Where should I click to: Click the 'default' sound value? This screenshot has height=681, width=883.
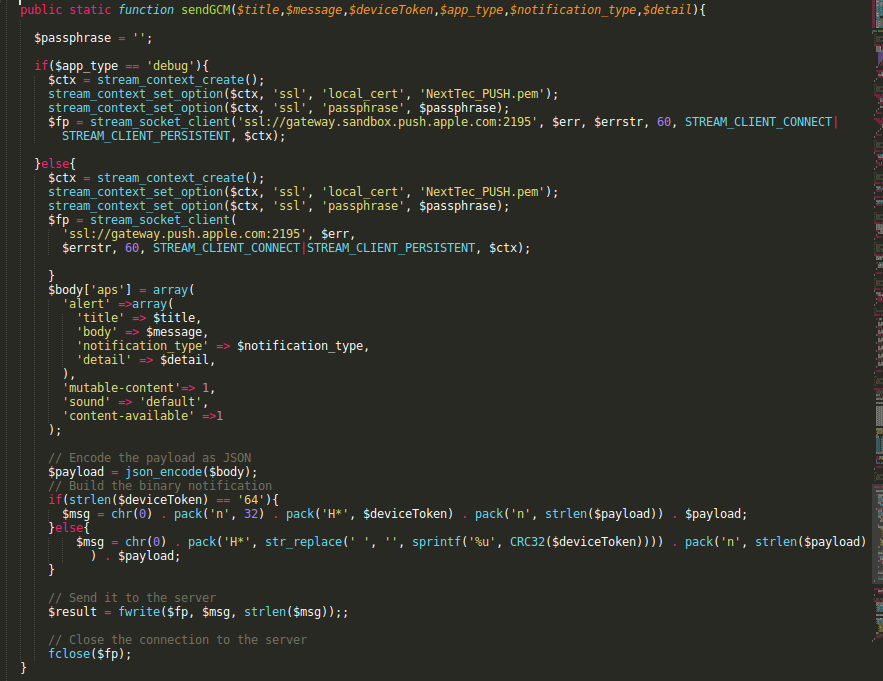pyautogui.click(x=171, y=402)
